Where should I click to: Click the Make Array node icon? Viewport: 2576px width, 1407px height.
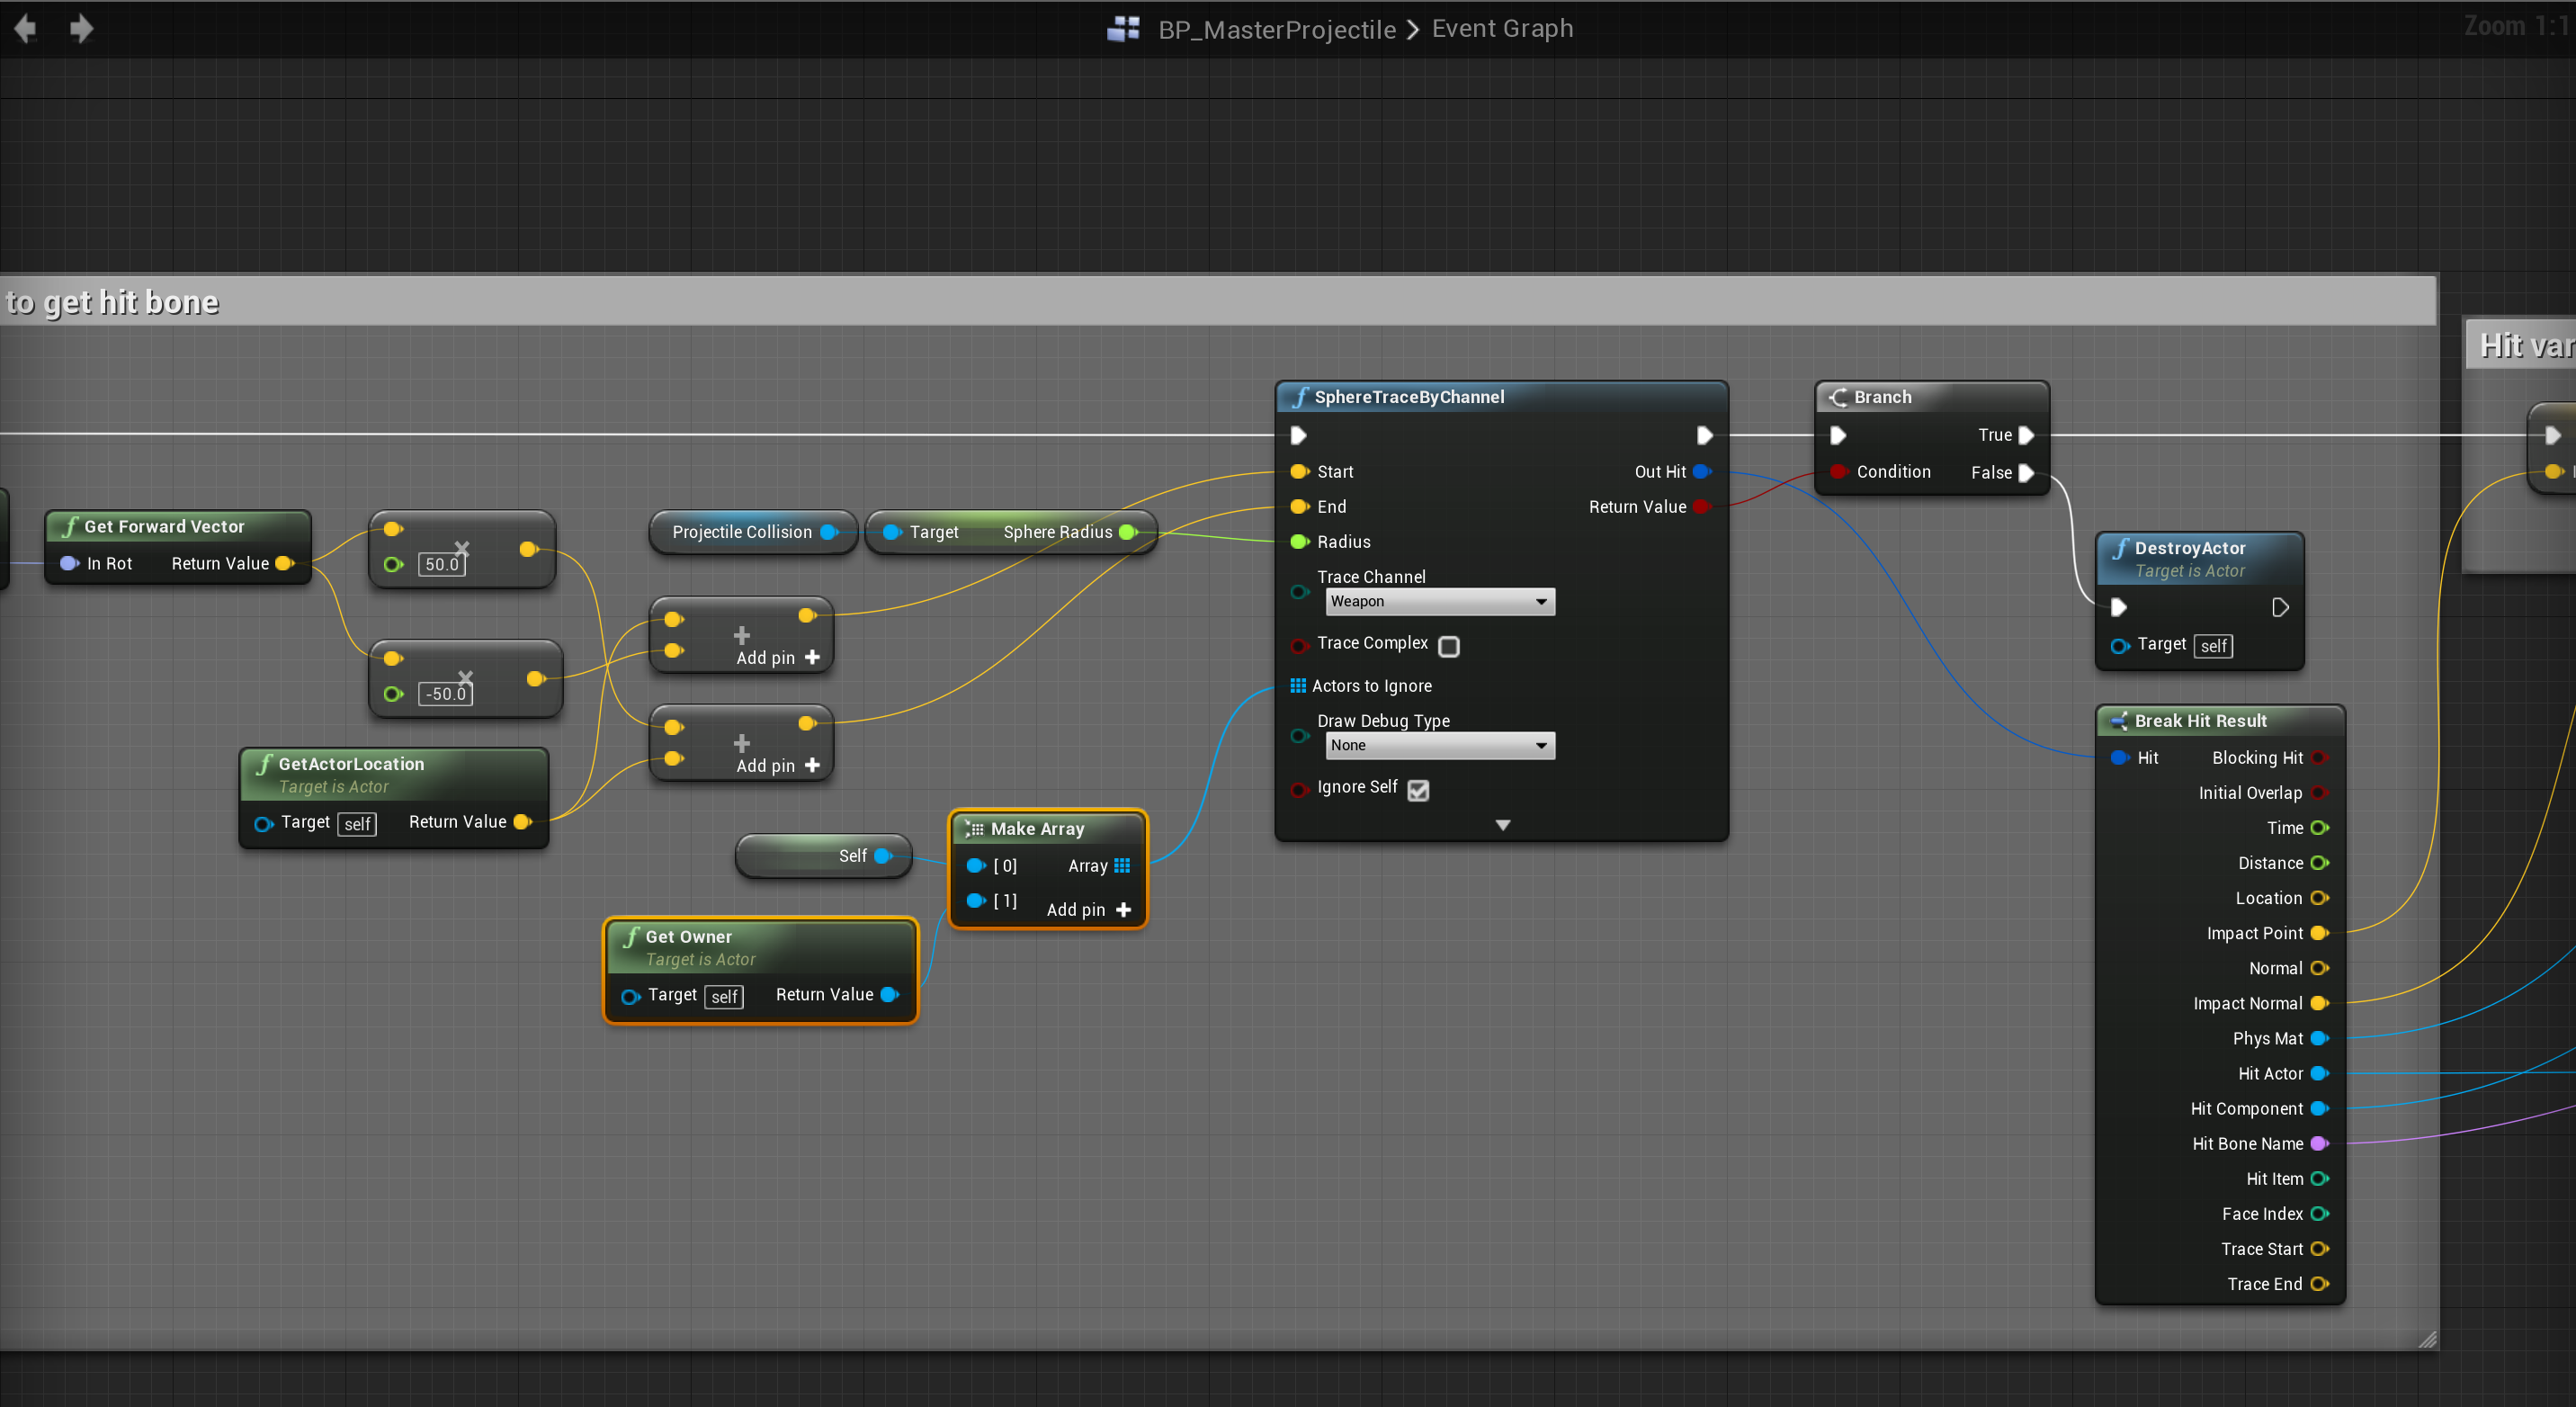[x=973, y=829]
